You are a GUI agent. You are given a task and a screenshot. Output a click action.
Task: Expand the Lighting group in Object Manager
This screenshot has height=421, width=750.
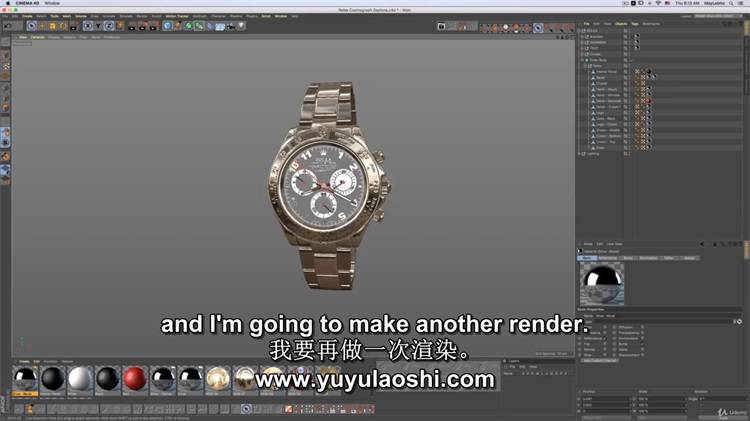click(x=579, y=154)
